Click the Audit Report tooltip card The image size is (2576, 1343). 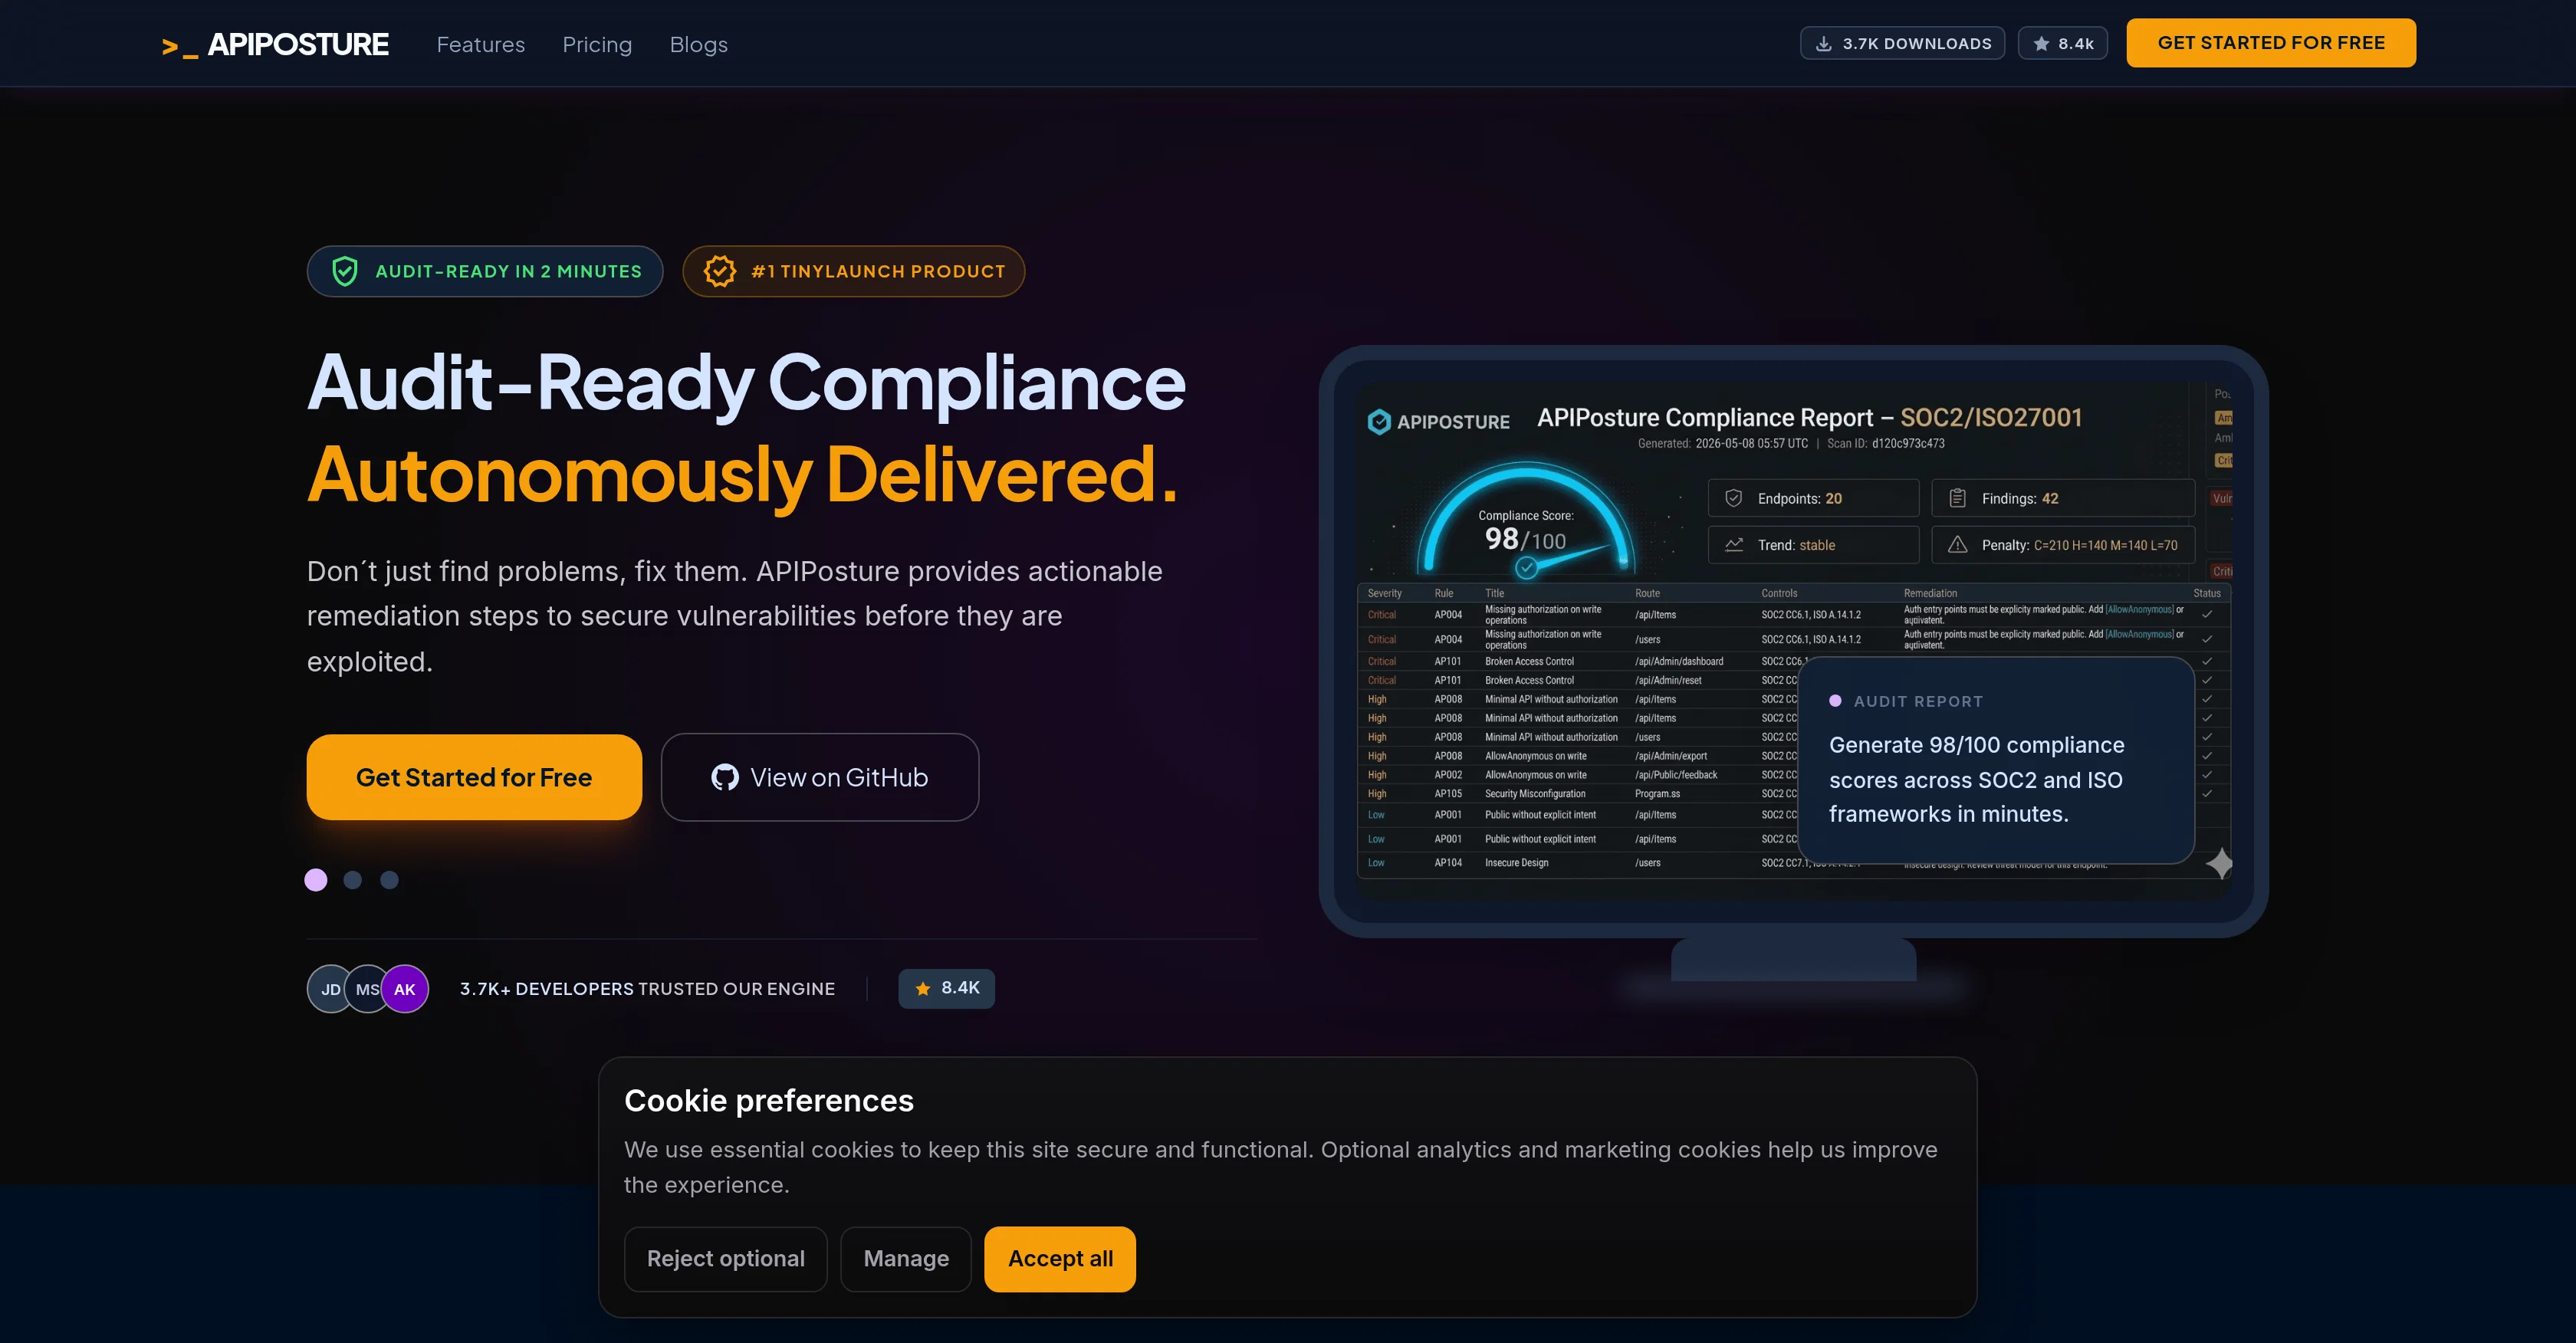point(1996,760)
